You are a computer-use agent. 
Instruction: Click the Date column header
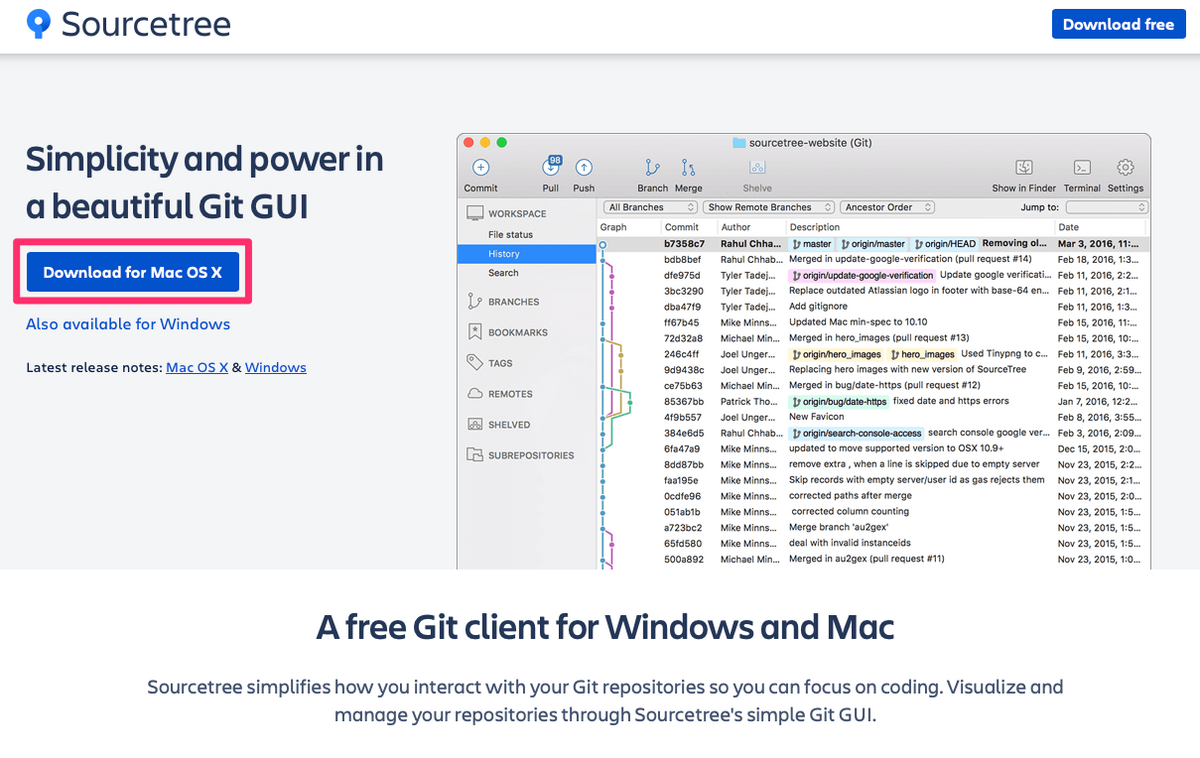(1068, 227)
